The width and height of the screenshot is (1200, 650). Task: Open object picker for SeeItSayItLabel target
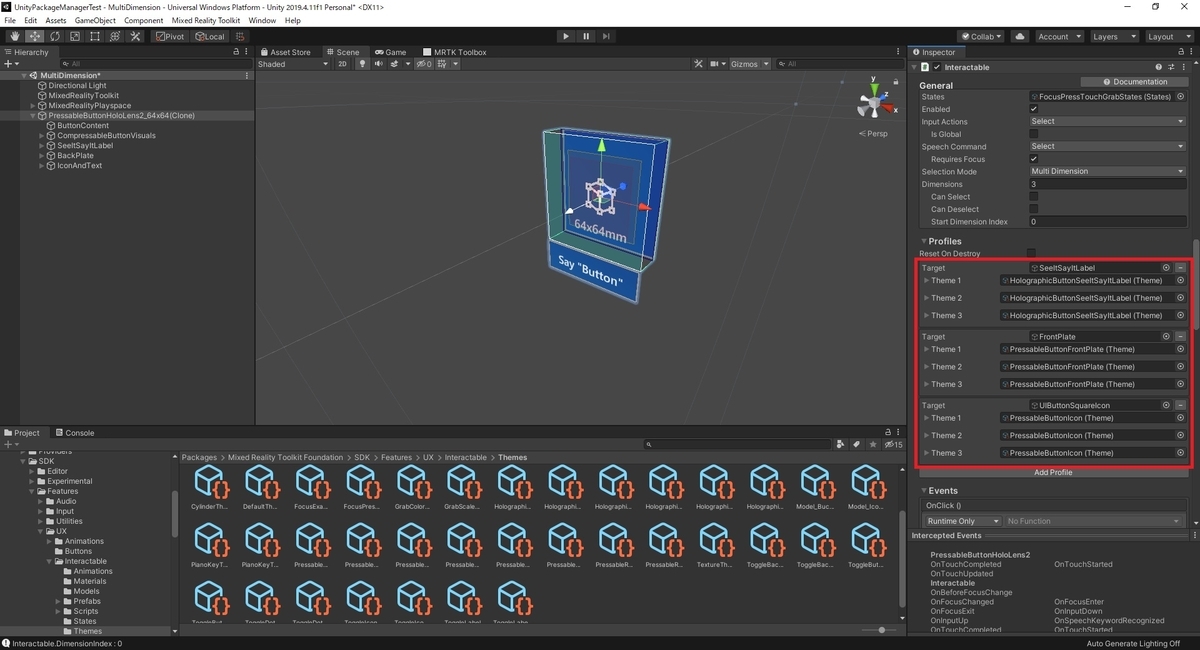pos(1166,268)
